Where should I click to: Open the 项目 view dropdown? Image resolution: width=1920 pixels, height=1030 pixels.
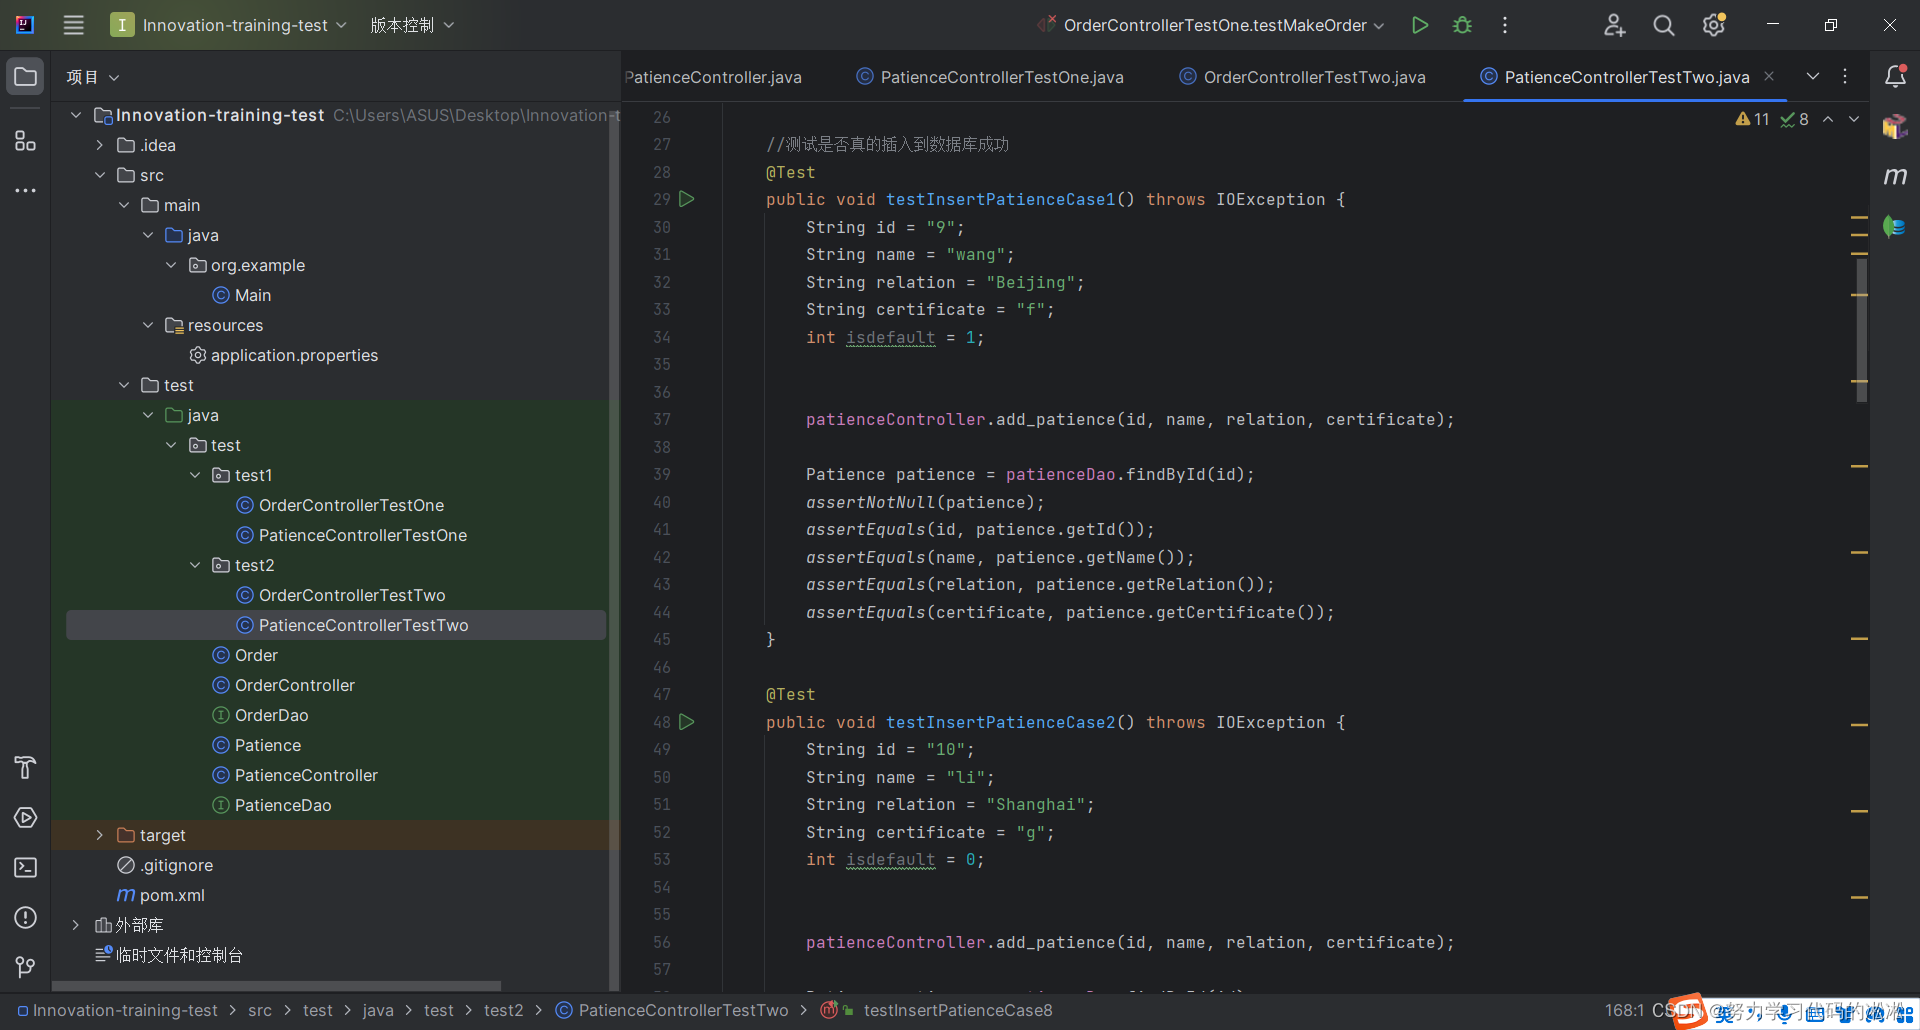tap(92, 77)
